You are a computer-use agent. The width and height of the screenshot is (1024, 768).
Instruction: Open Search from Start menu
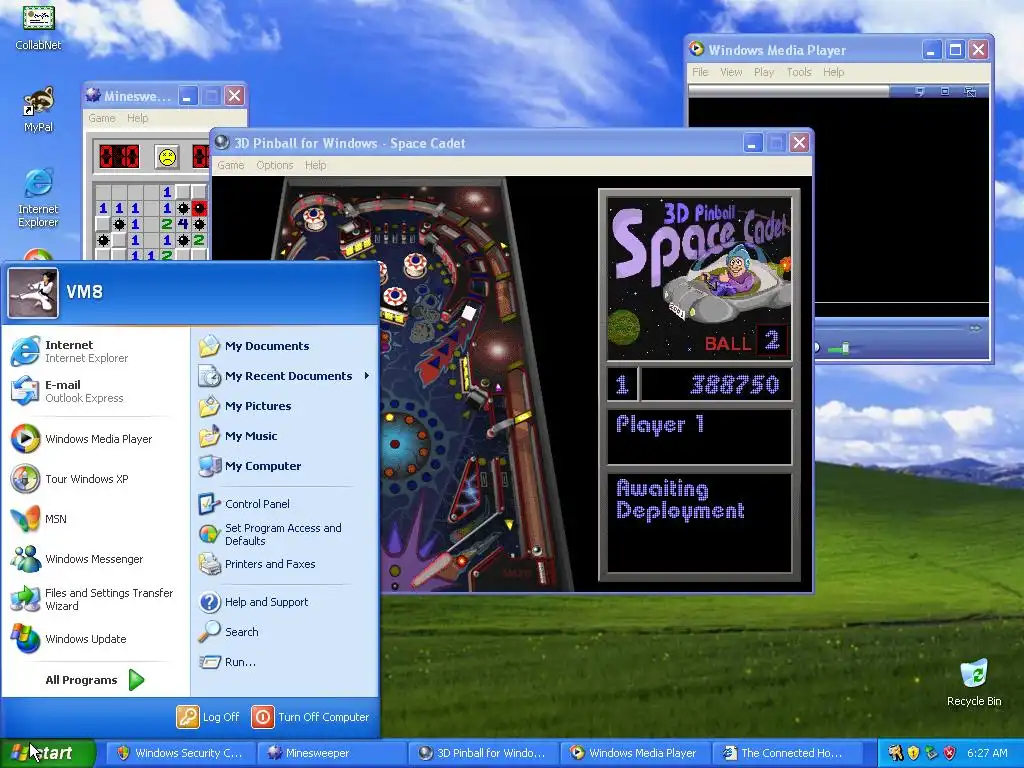tap(285, 632)
